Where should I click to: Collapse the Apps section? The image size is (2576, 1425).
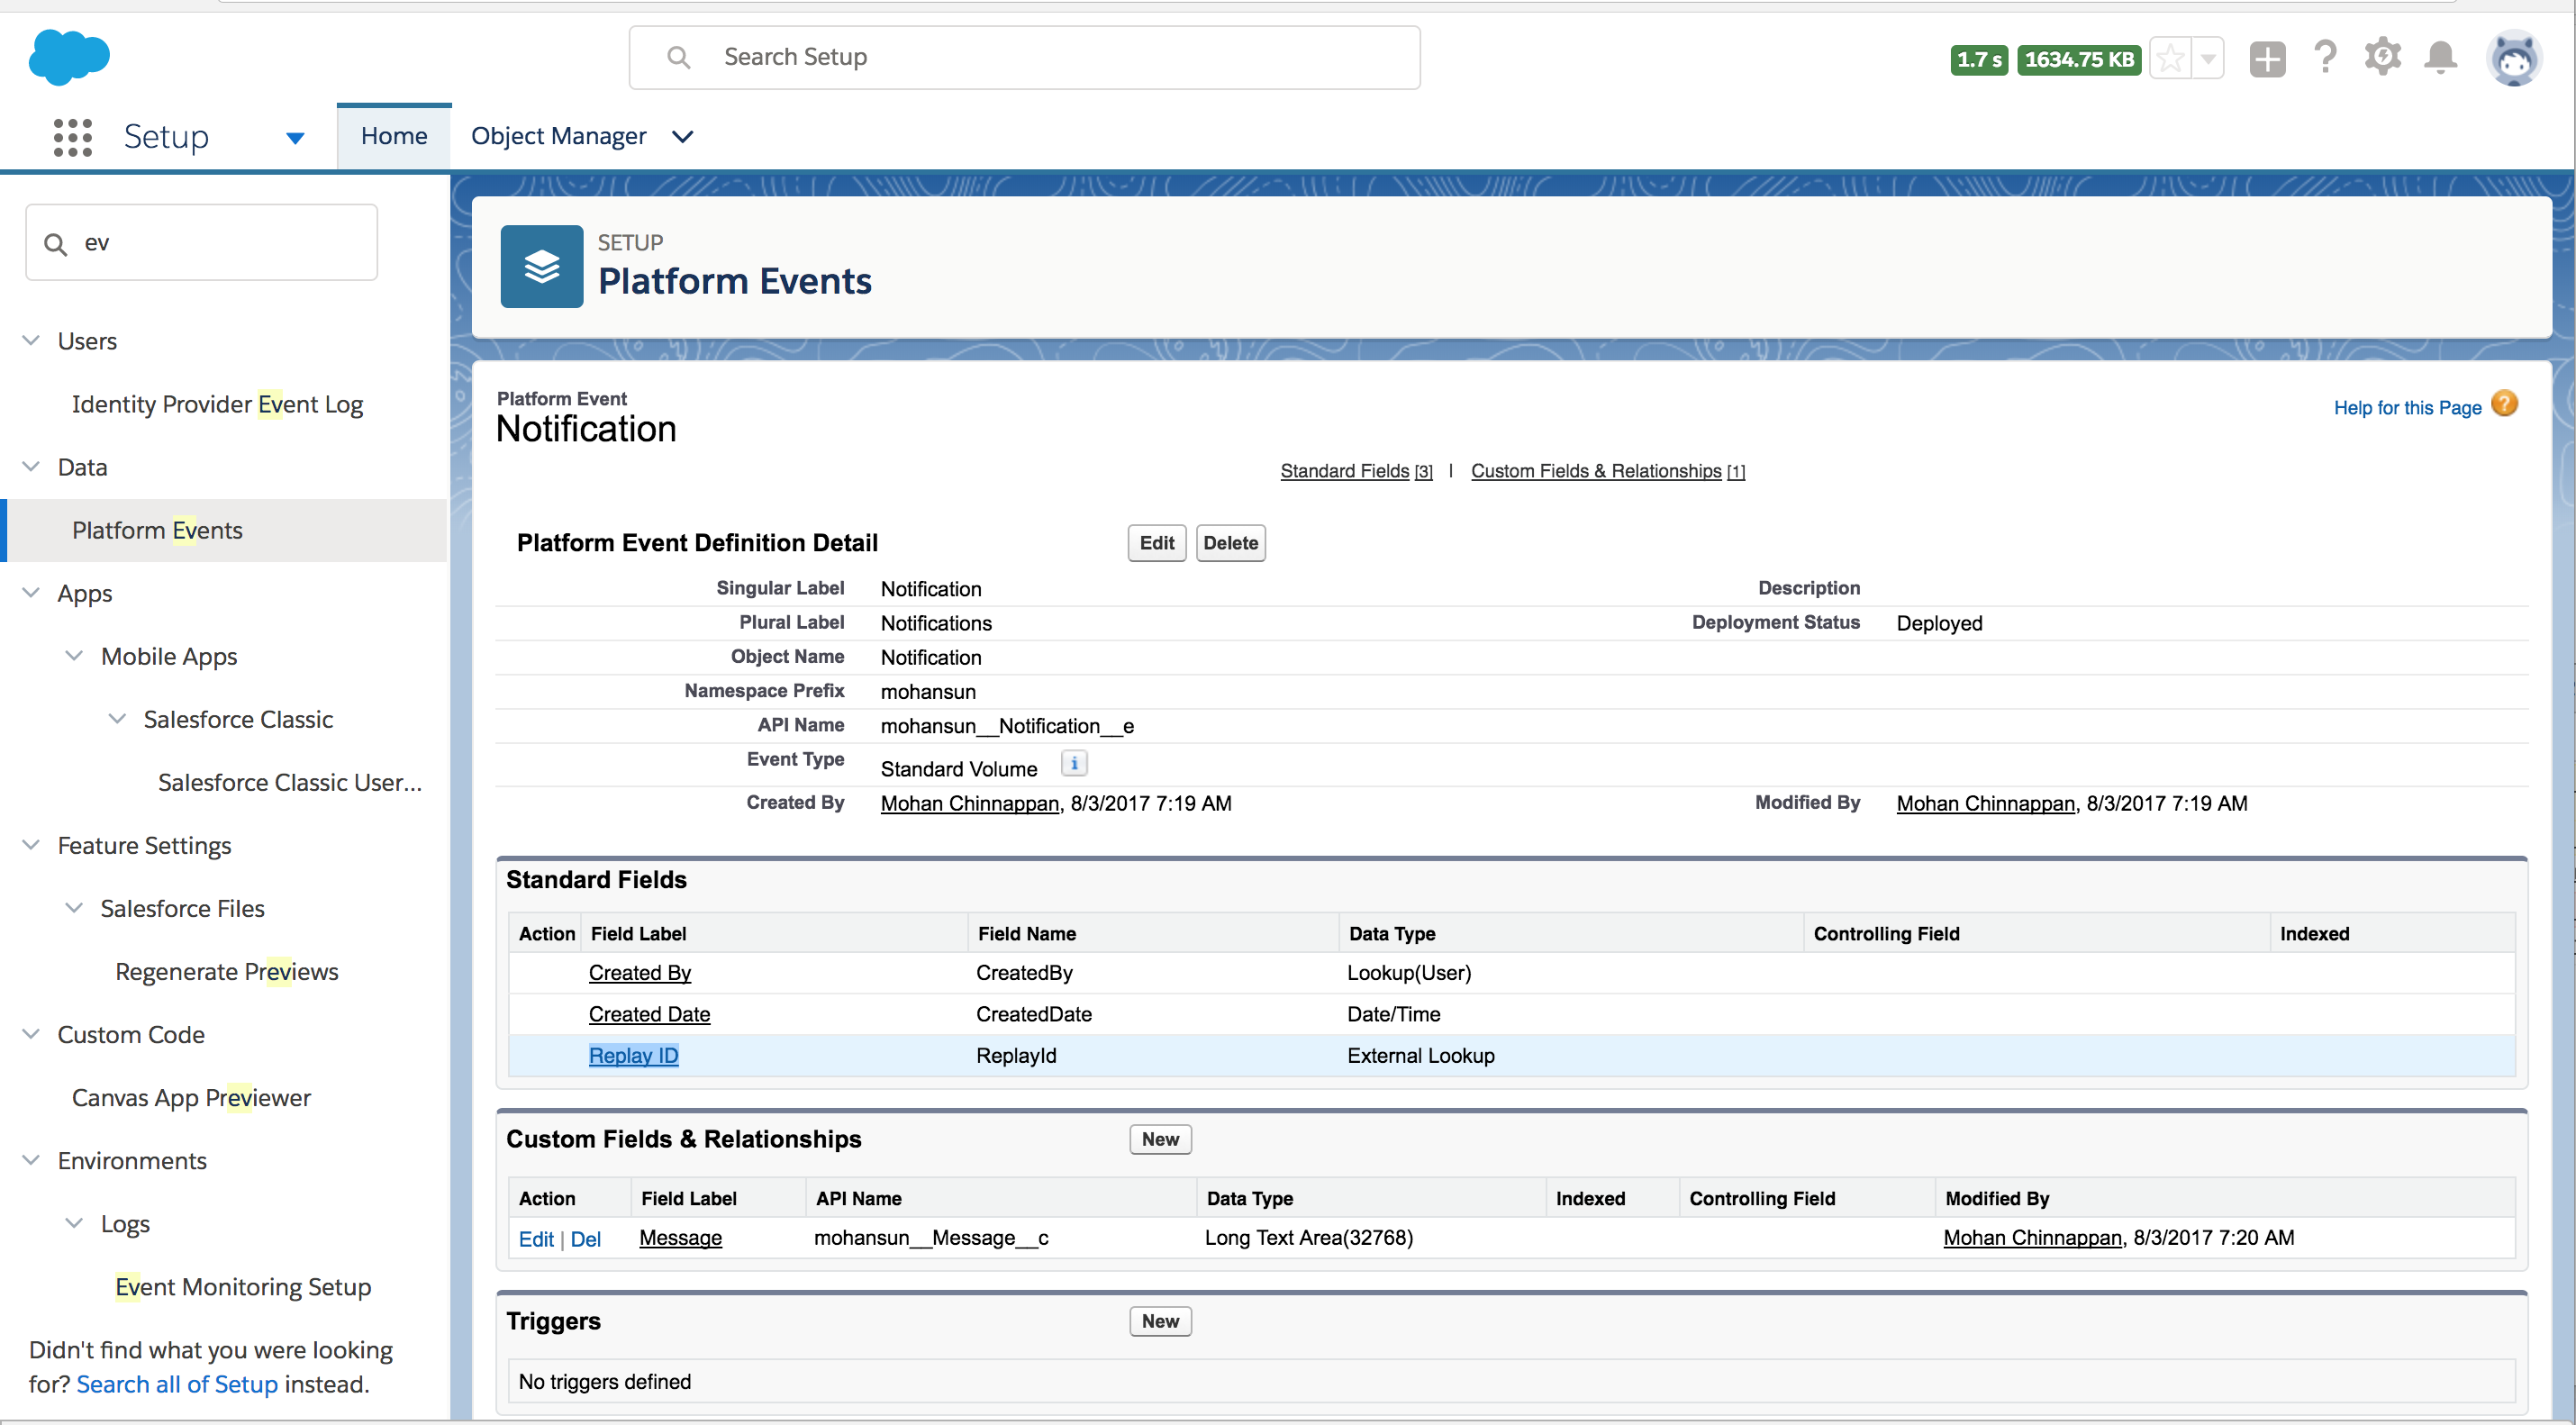(x=31, y=593)
